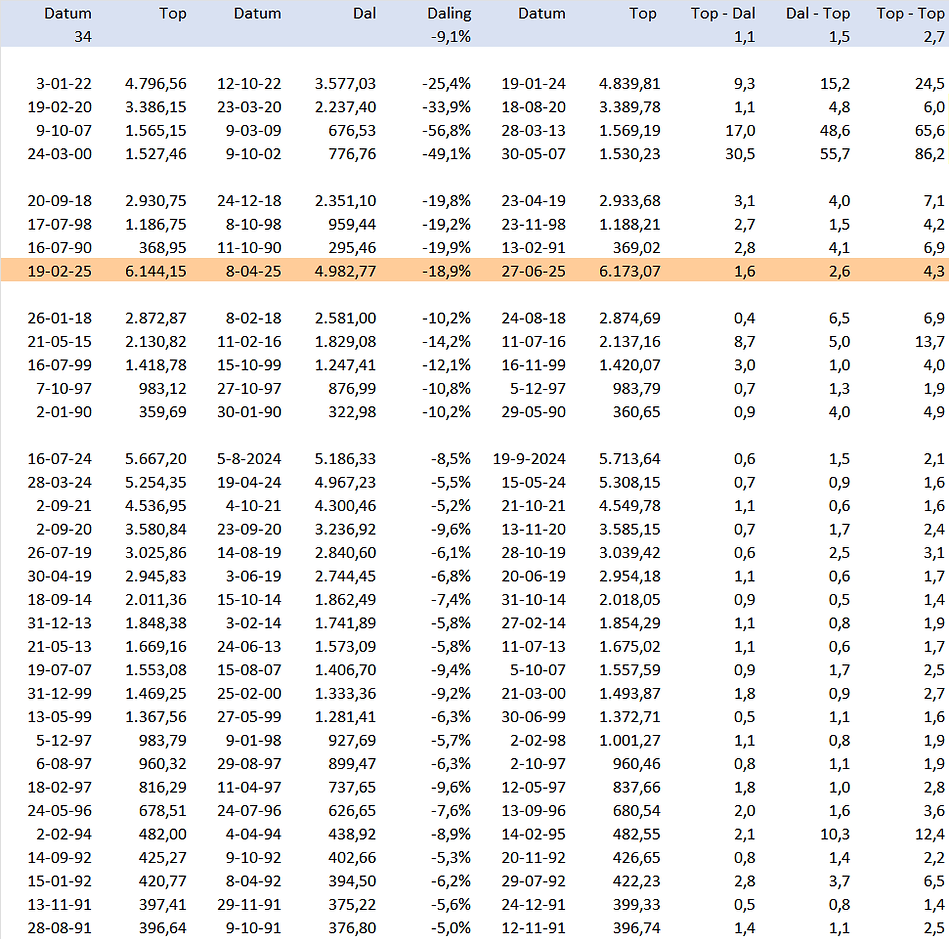Screen dimensions: 949x939
Task: Select the top value 1.848,38
Action: click(x=156, y=624)
